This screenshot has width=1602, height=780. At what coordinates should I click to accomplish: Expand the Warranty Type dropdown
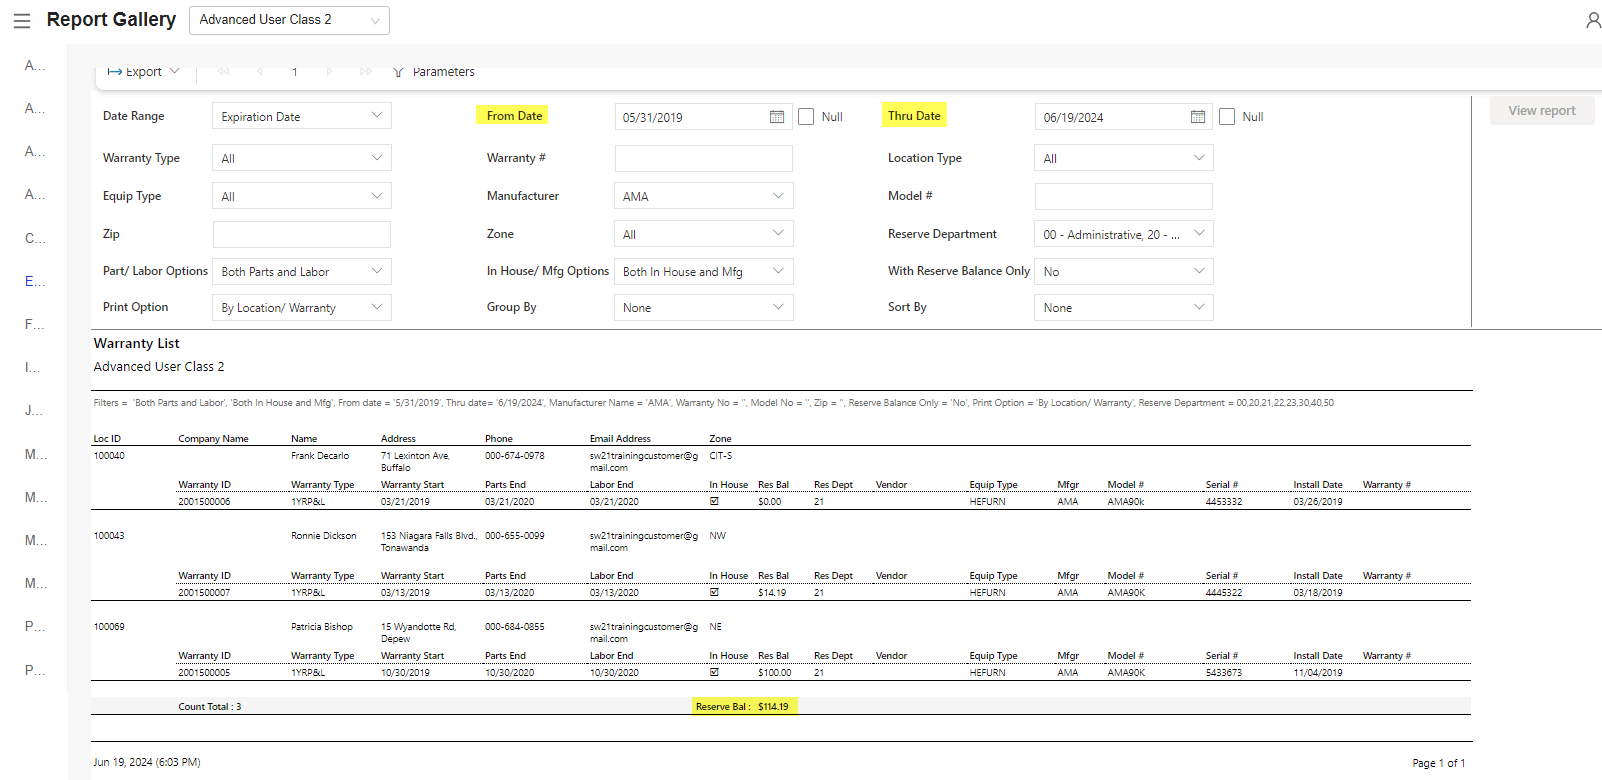(x=302, y=158)
